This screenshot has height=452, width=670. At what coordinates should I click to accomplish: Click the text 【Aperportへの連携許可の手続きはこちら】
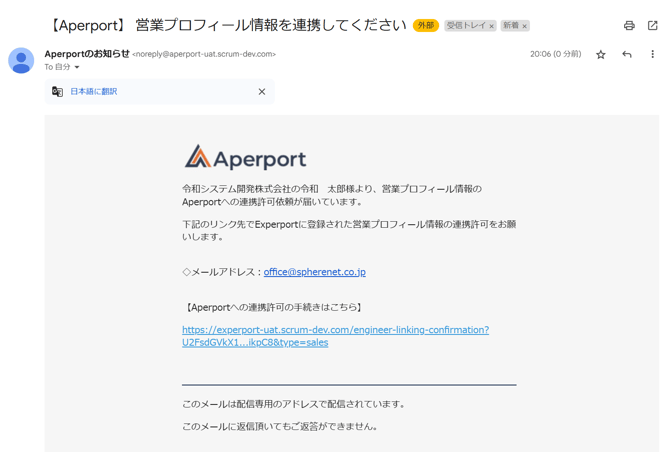click(273, 307)
